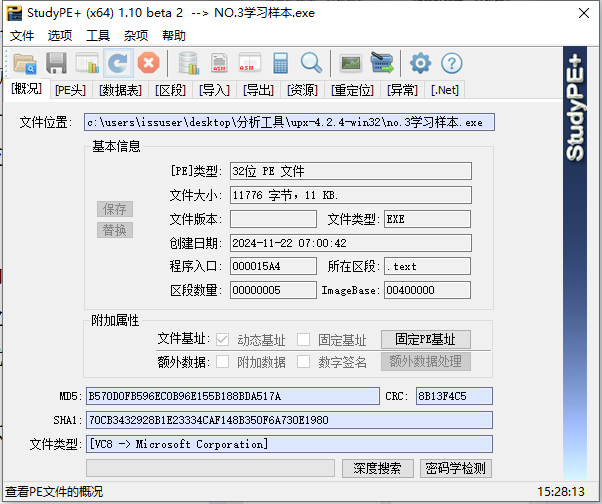602x504 pixels.
Task: Click the 密码学检测 button
Action: pyautogui.click(x=456, y=468)
